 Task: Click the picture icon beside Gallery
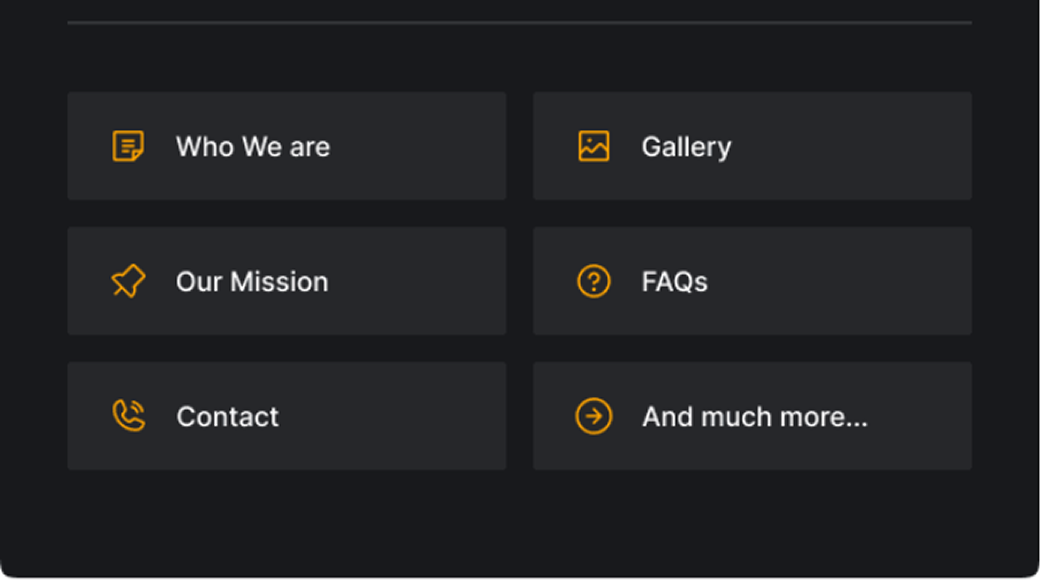pos(593,146)
